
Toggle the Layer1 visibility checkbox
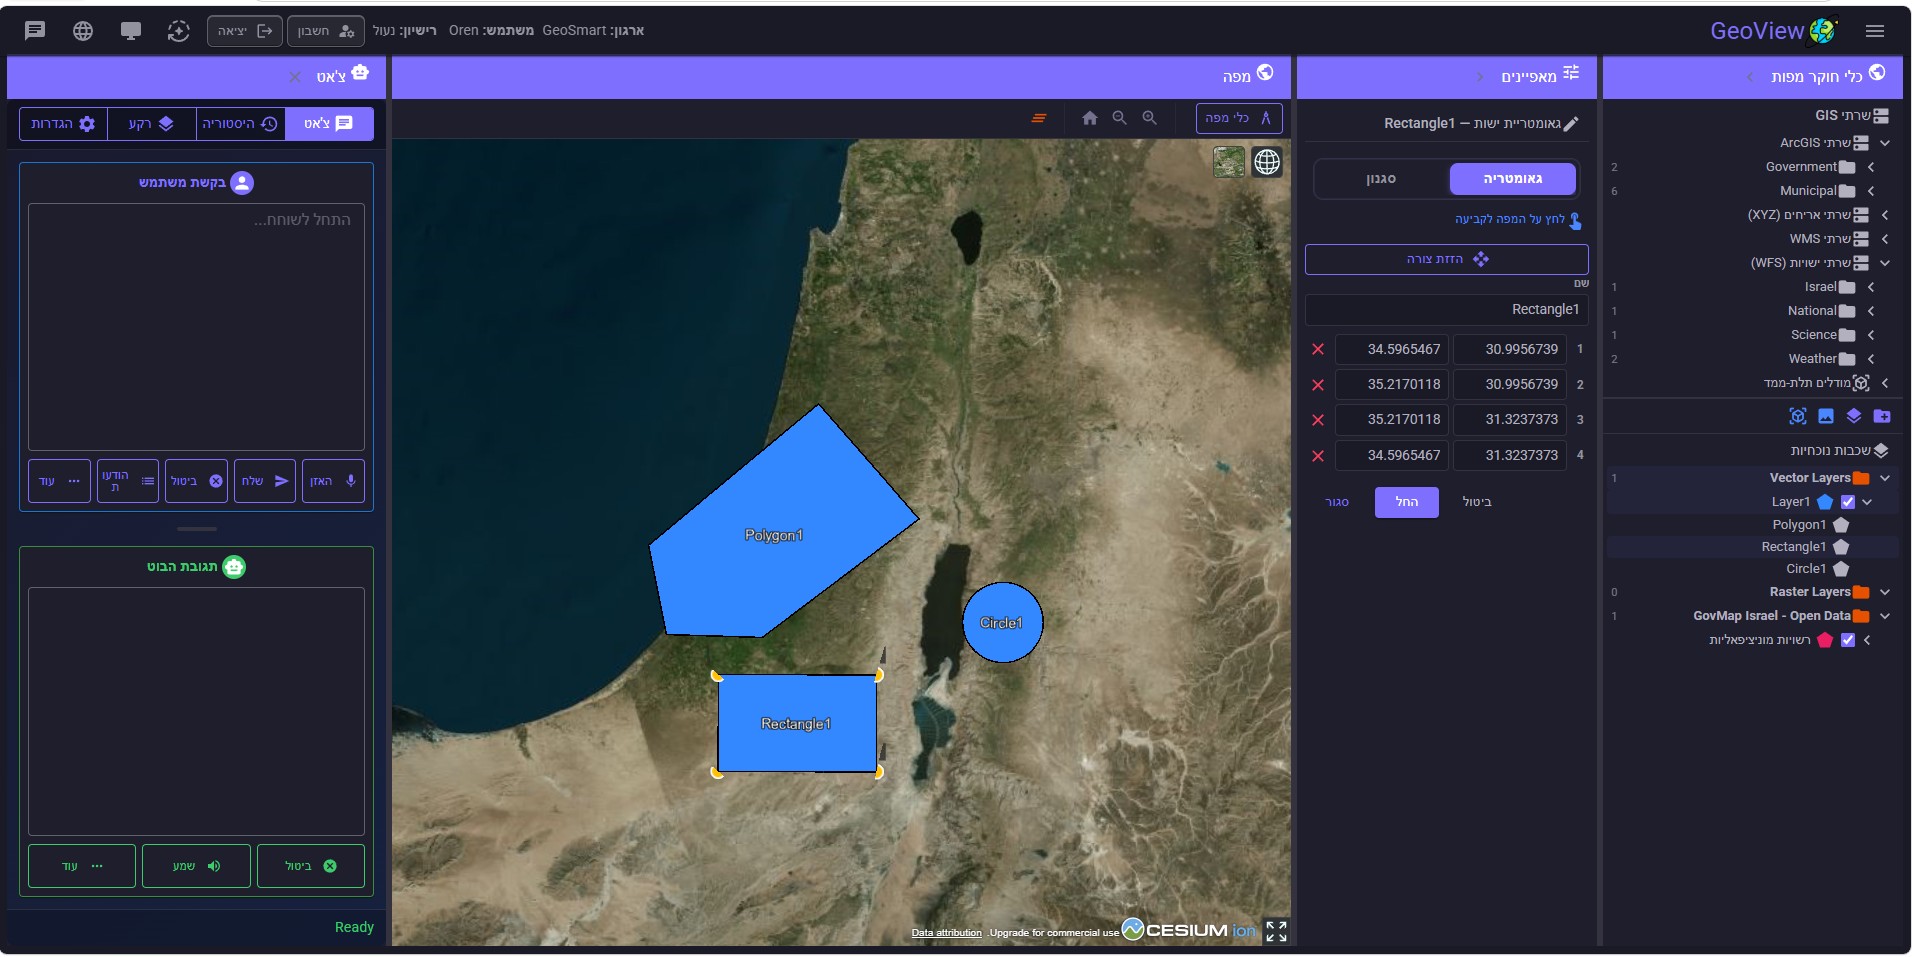[1848, 502]
